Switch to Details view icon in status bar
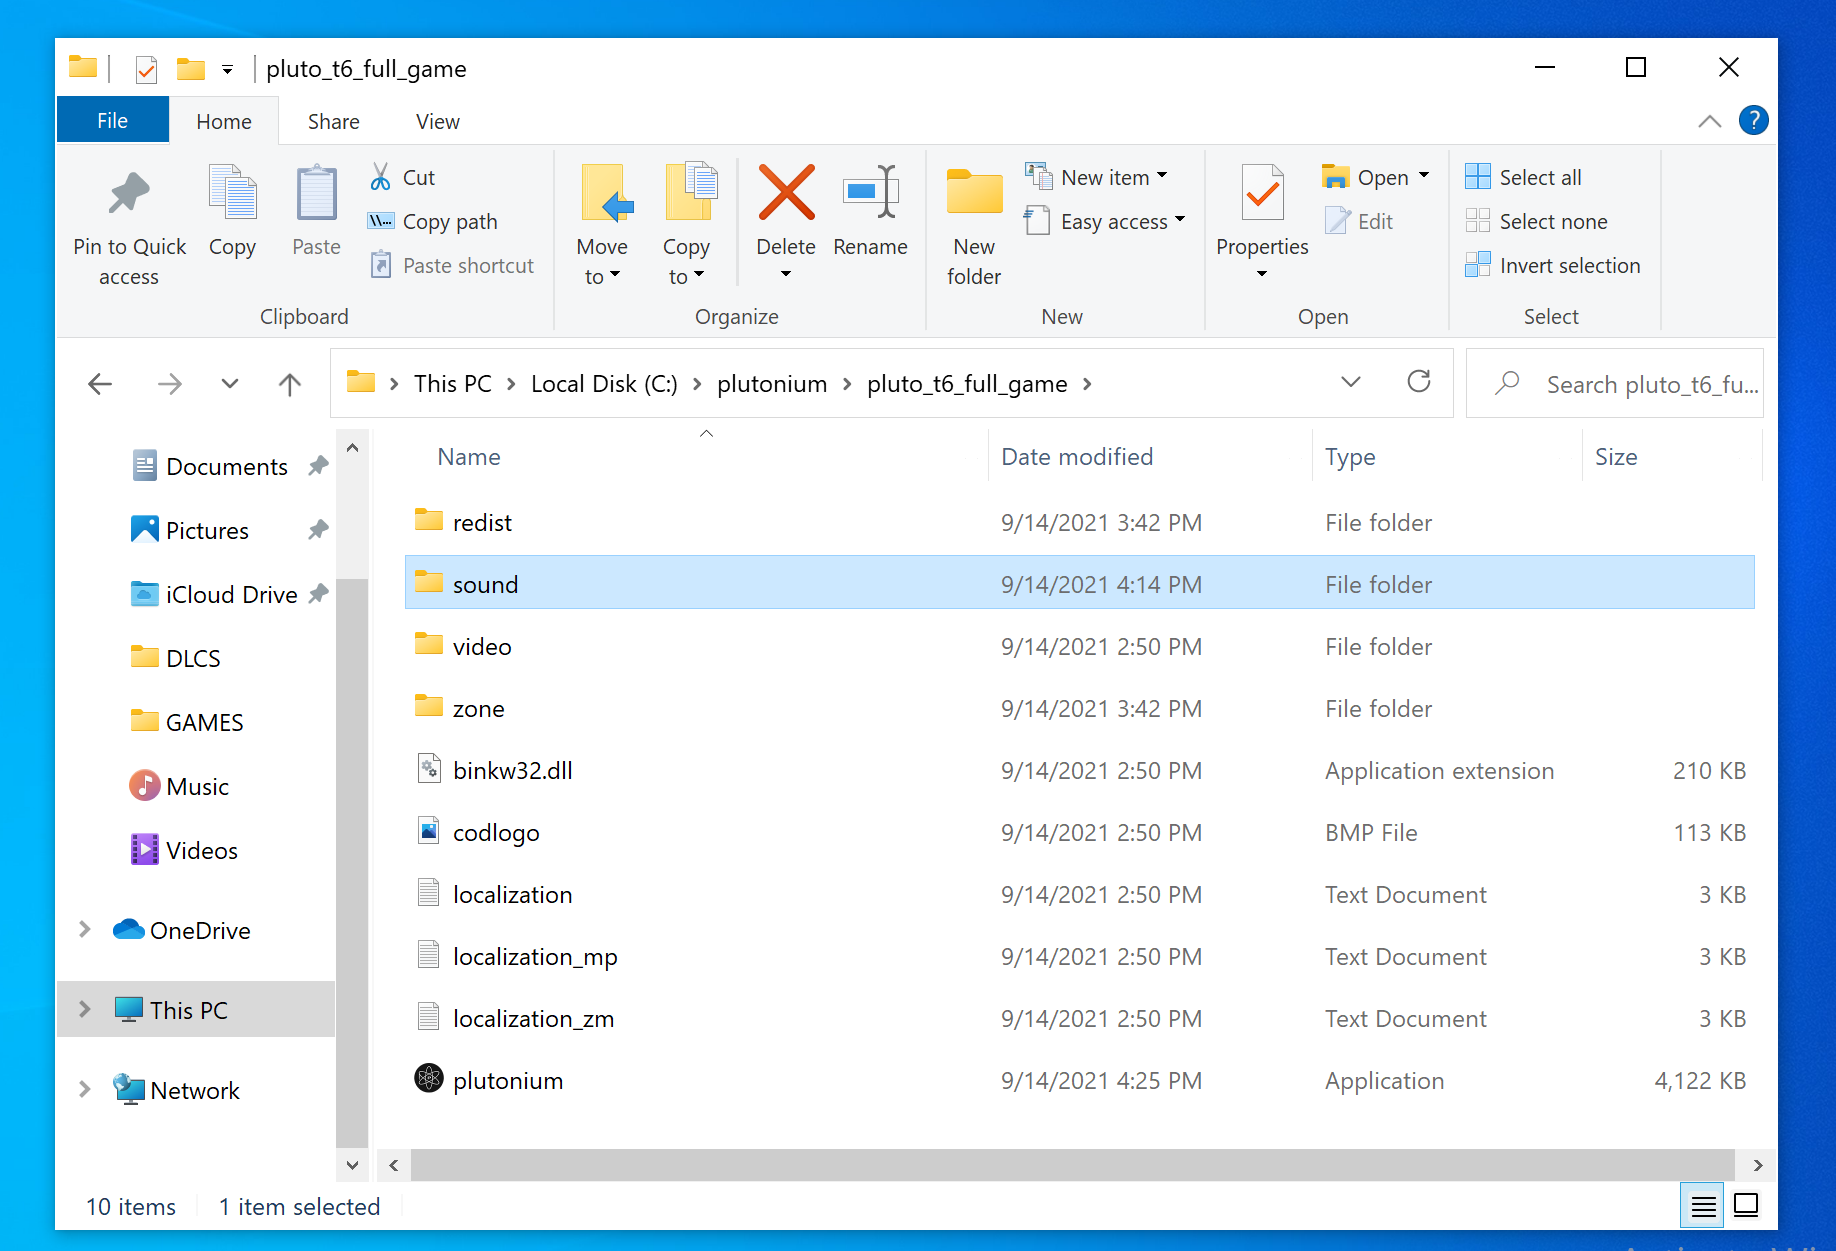 click(x=1704, y=1206)
